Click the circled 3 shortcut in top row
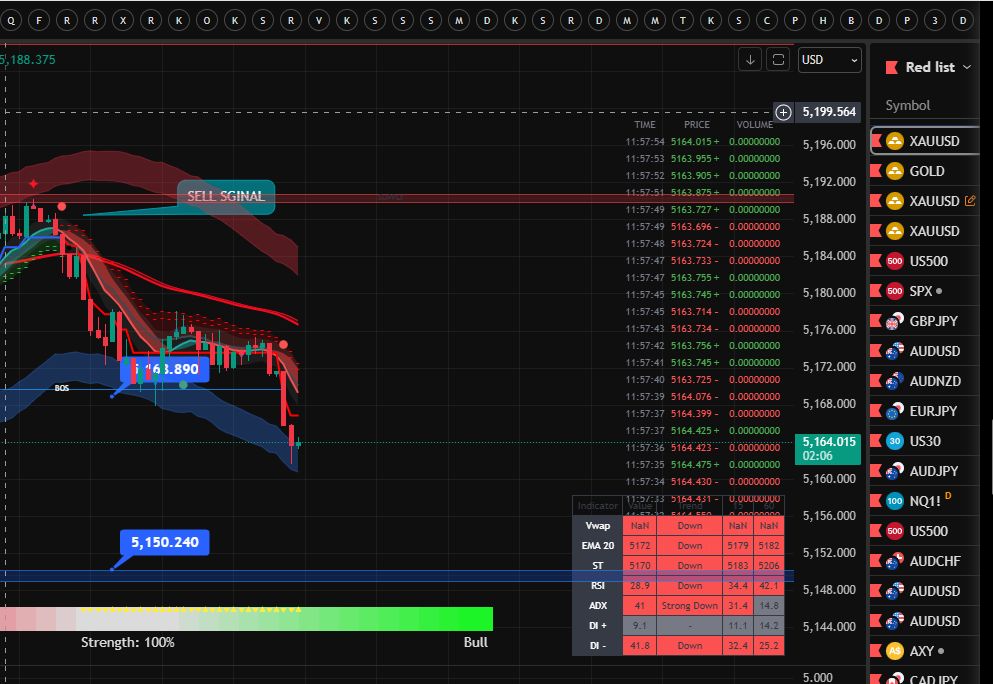 [x=934, y=20]
